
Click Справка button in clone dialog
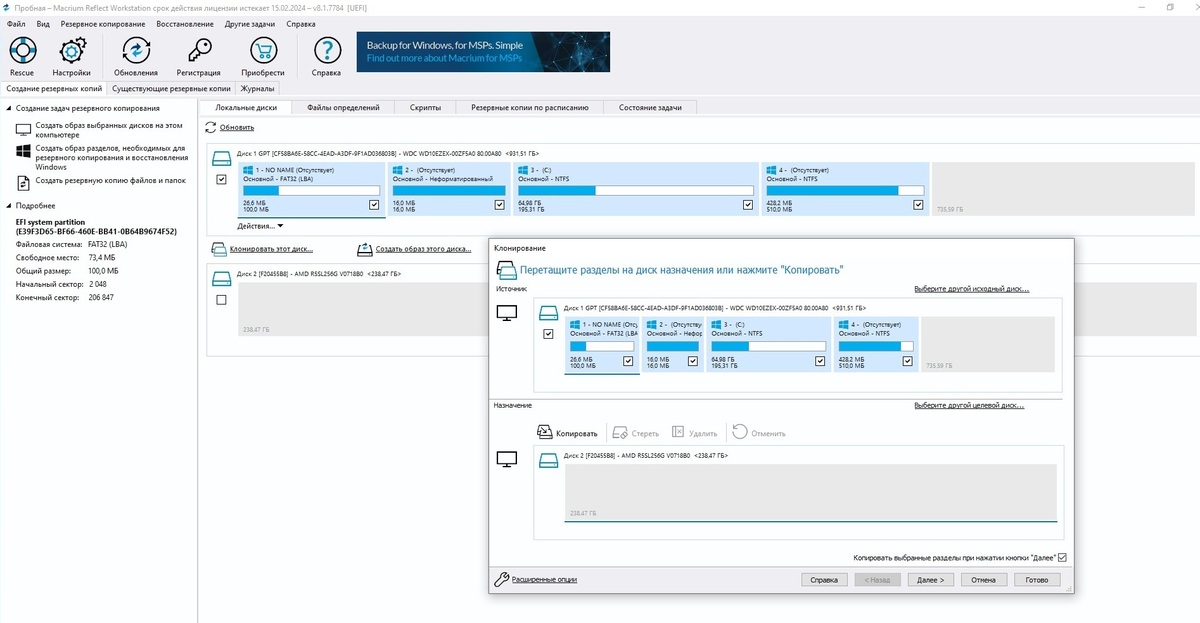824,579
